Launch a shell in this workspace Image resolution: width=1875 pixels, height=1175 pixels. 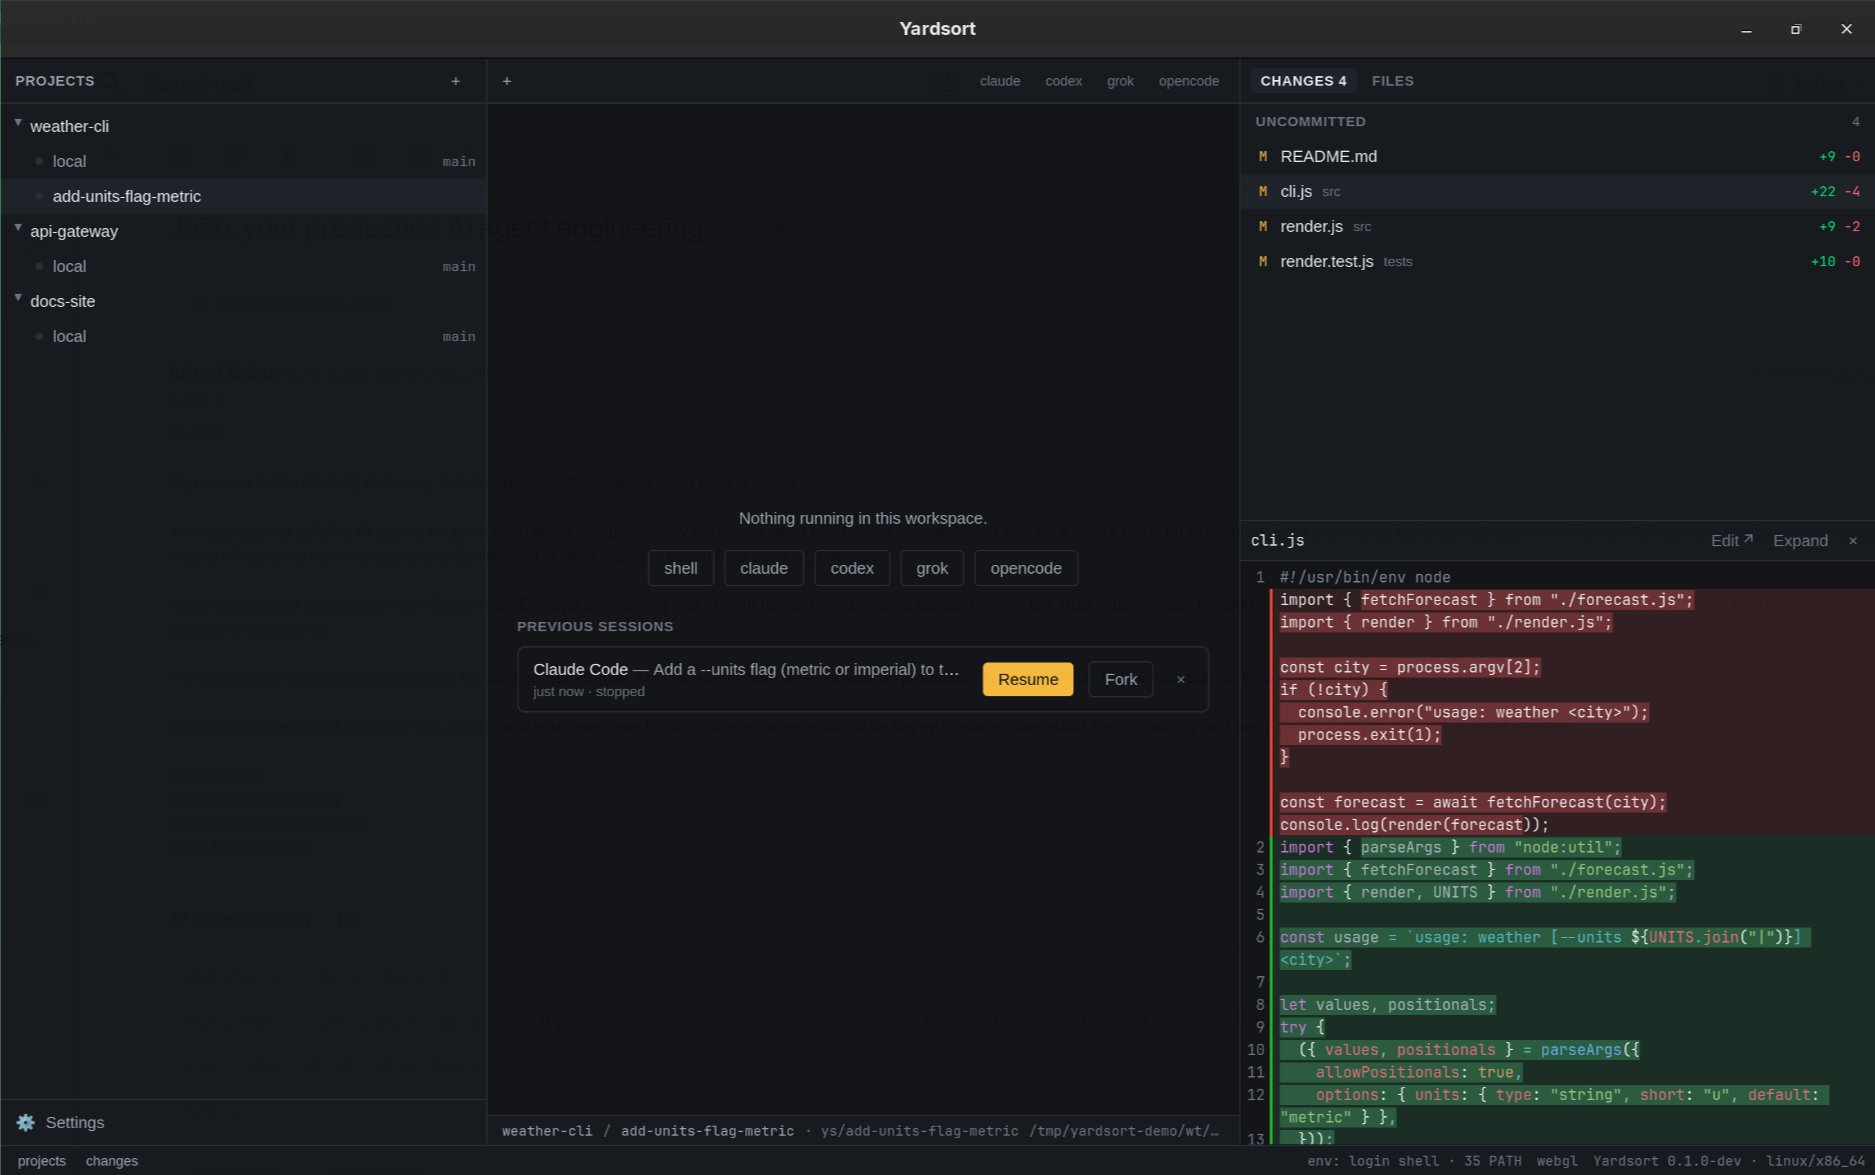(681, 568)
